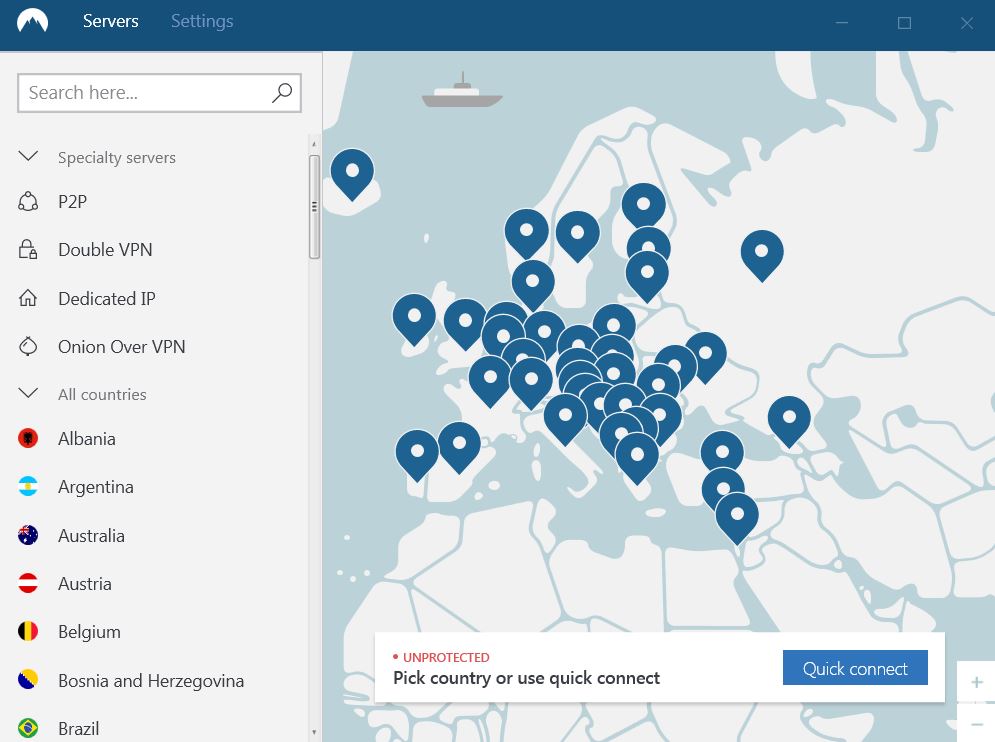Screen dimensions: 995x742
Task: Click the Italy map pin
Action: coord(565,418)
